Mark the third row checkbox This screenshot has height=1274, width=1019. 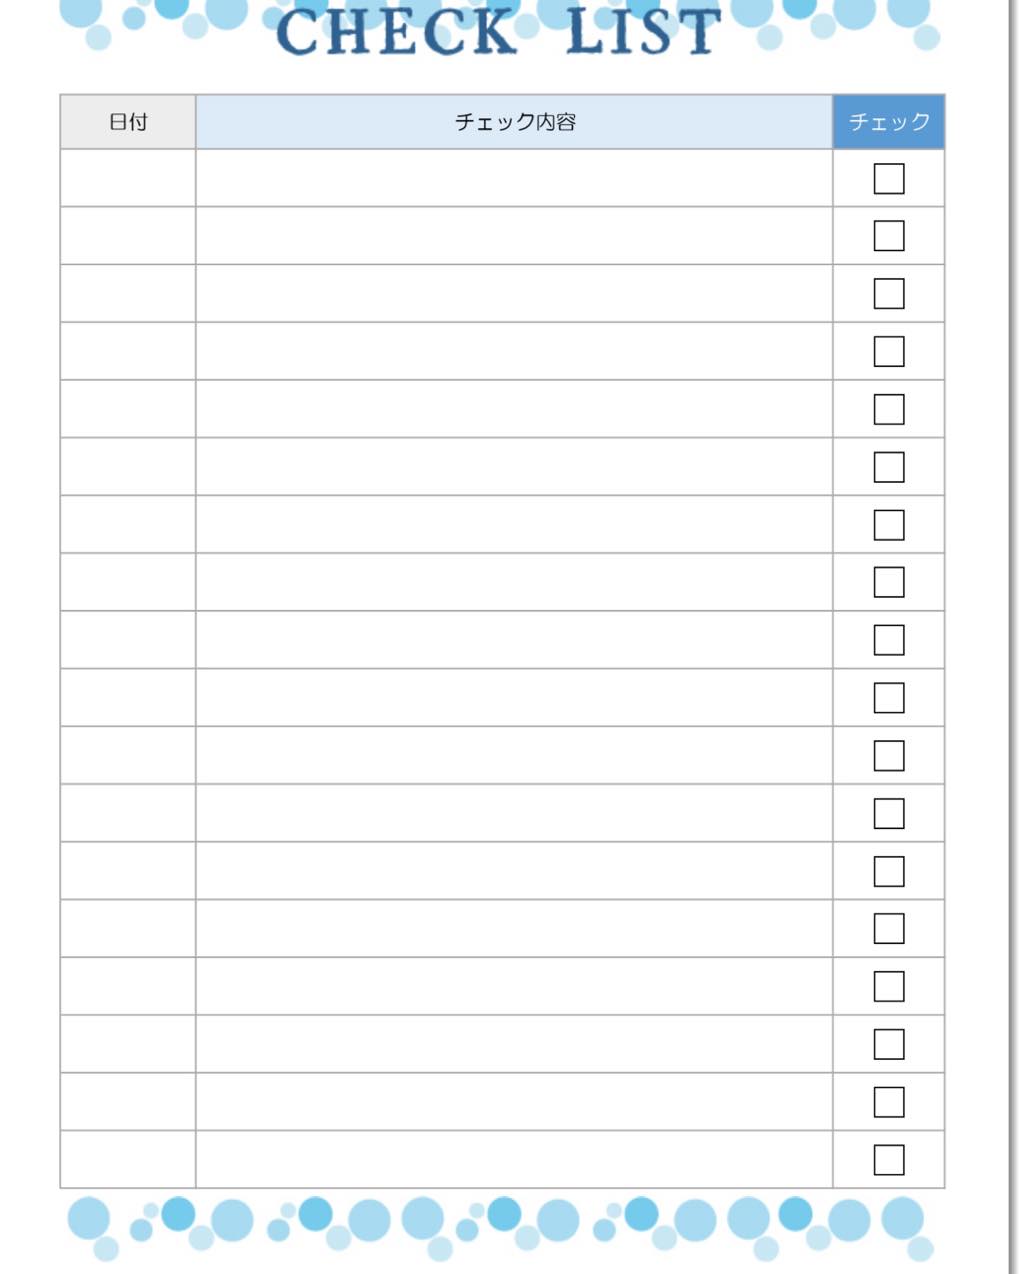(x=888, y=294)
